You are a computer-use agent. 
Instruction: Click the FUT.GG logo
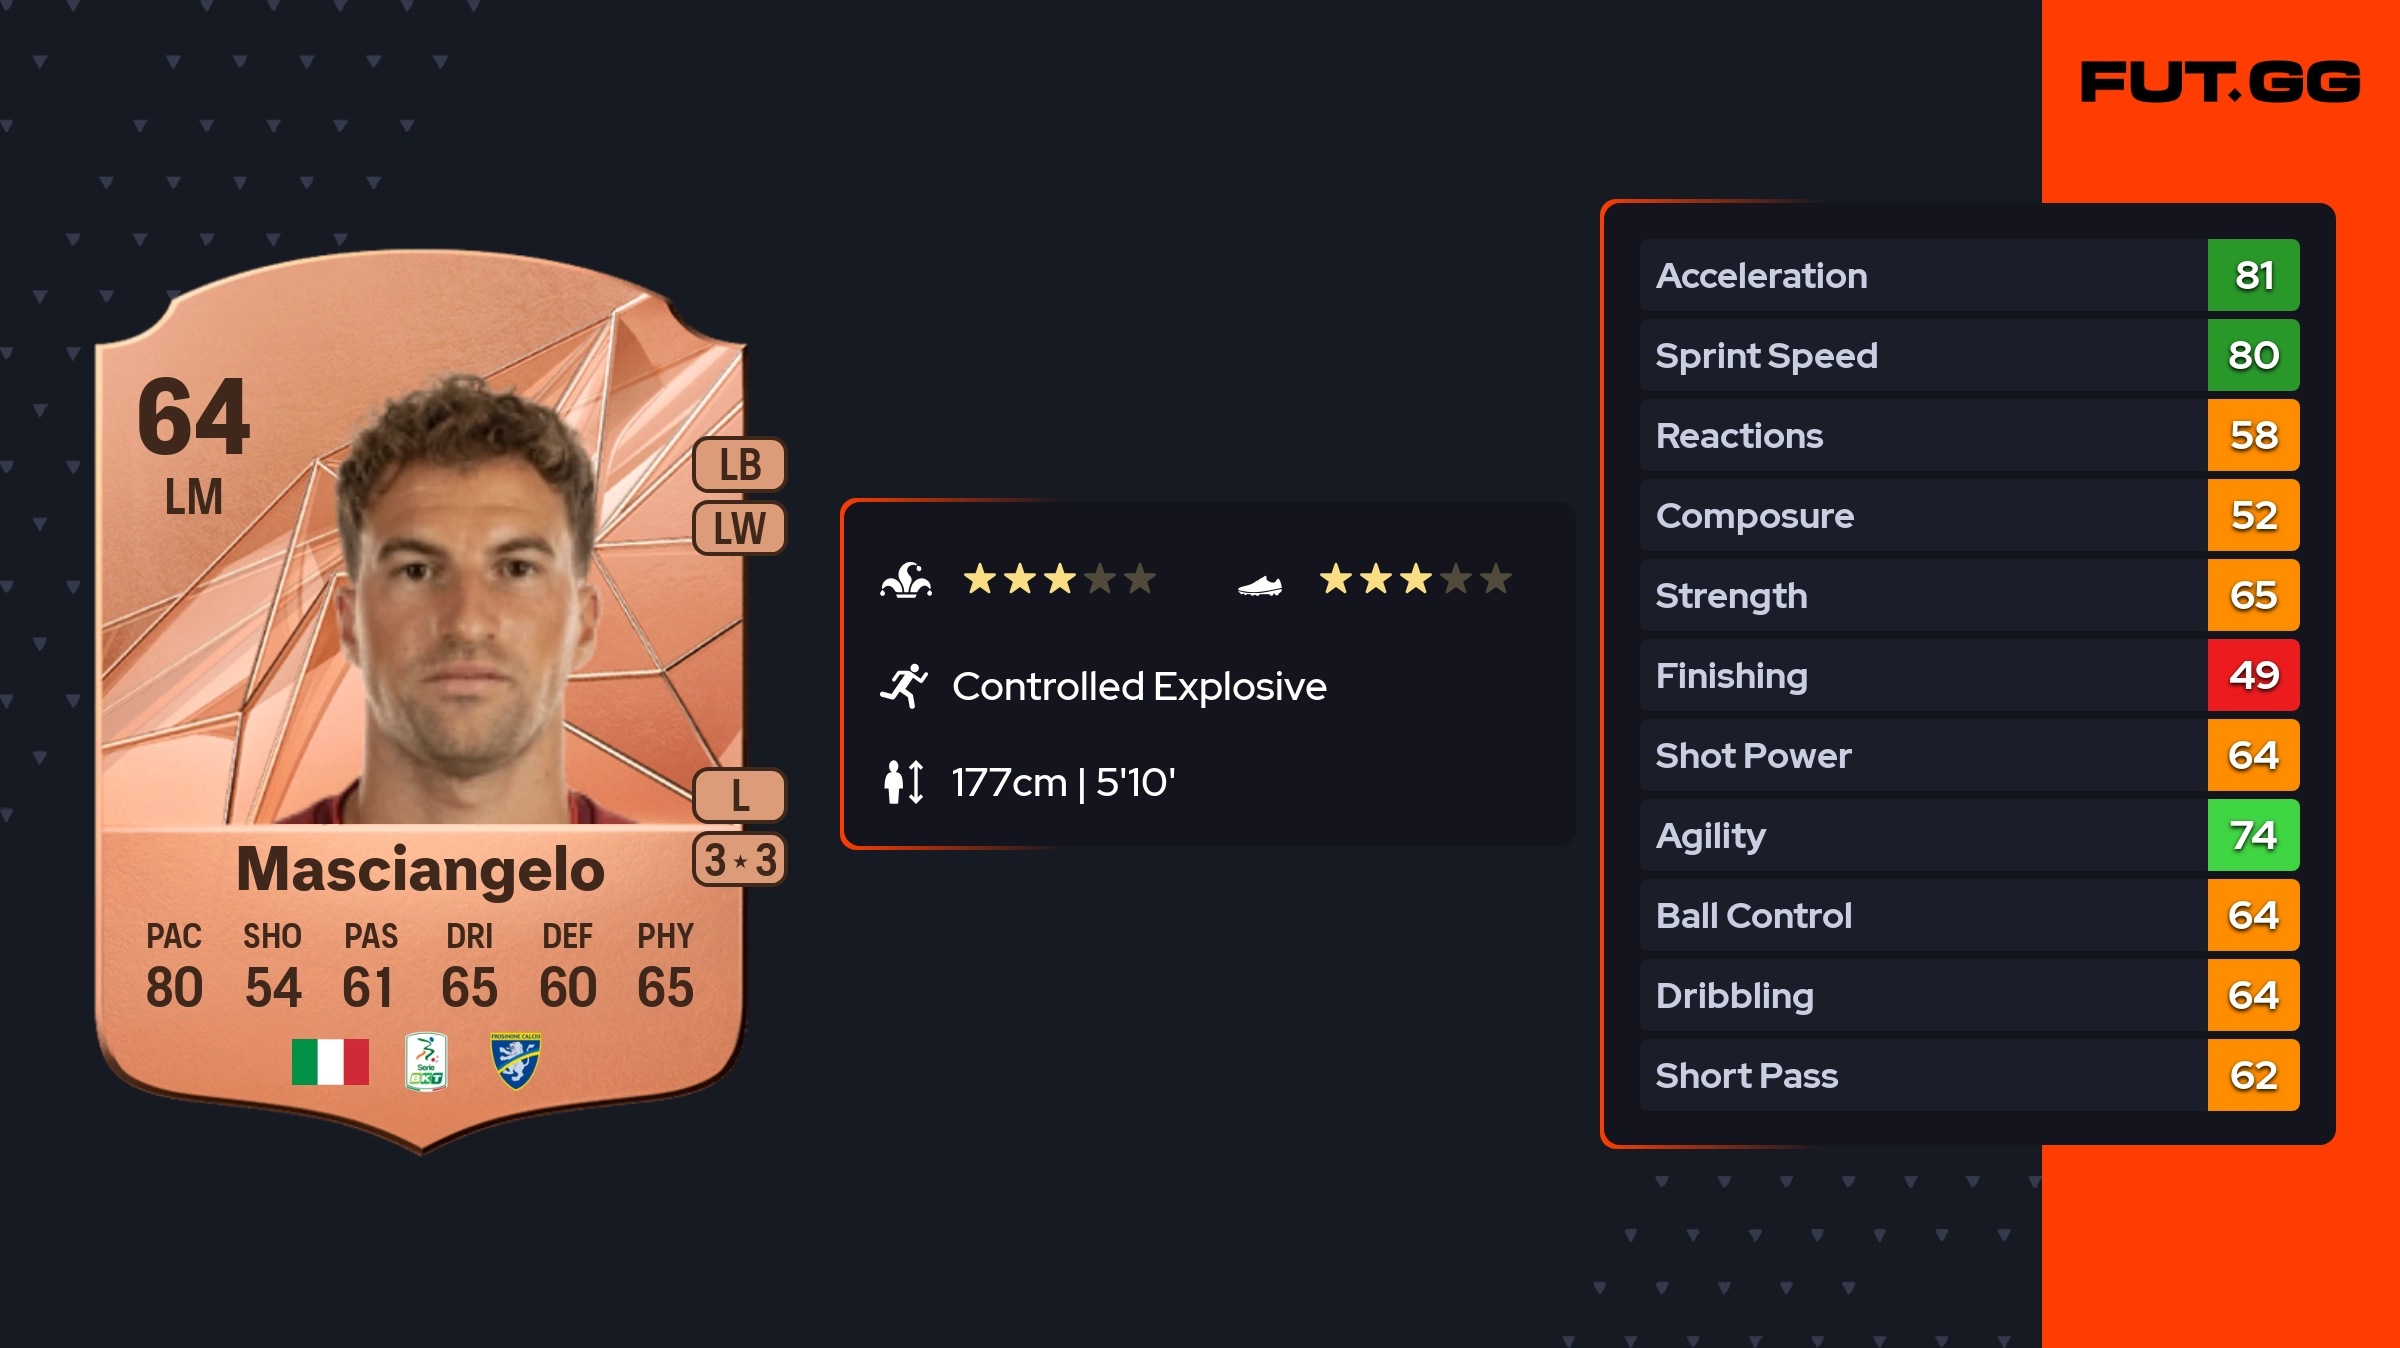[2220, 82]
